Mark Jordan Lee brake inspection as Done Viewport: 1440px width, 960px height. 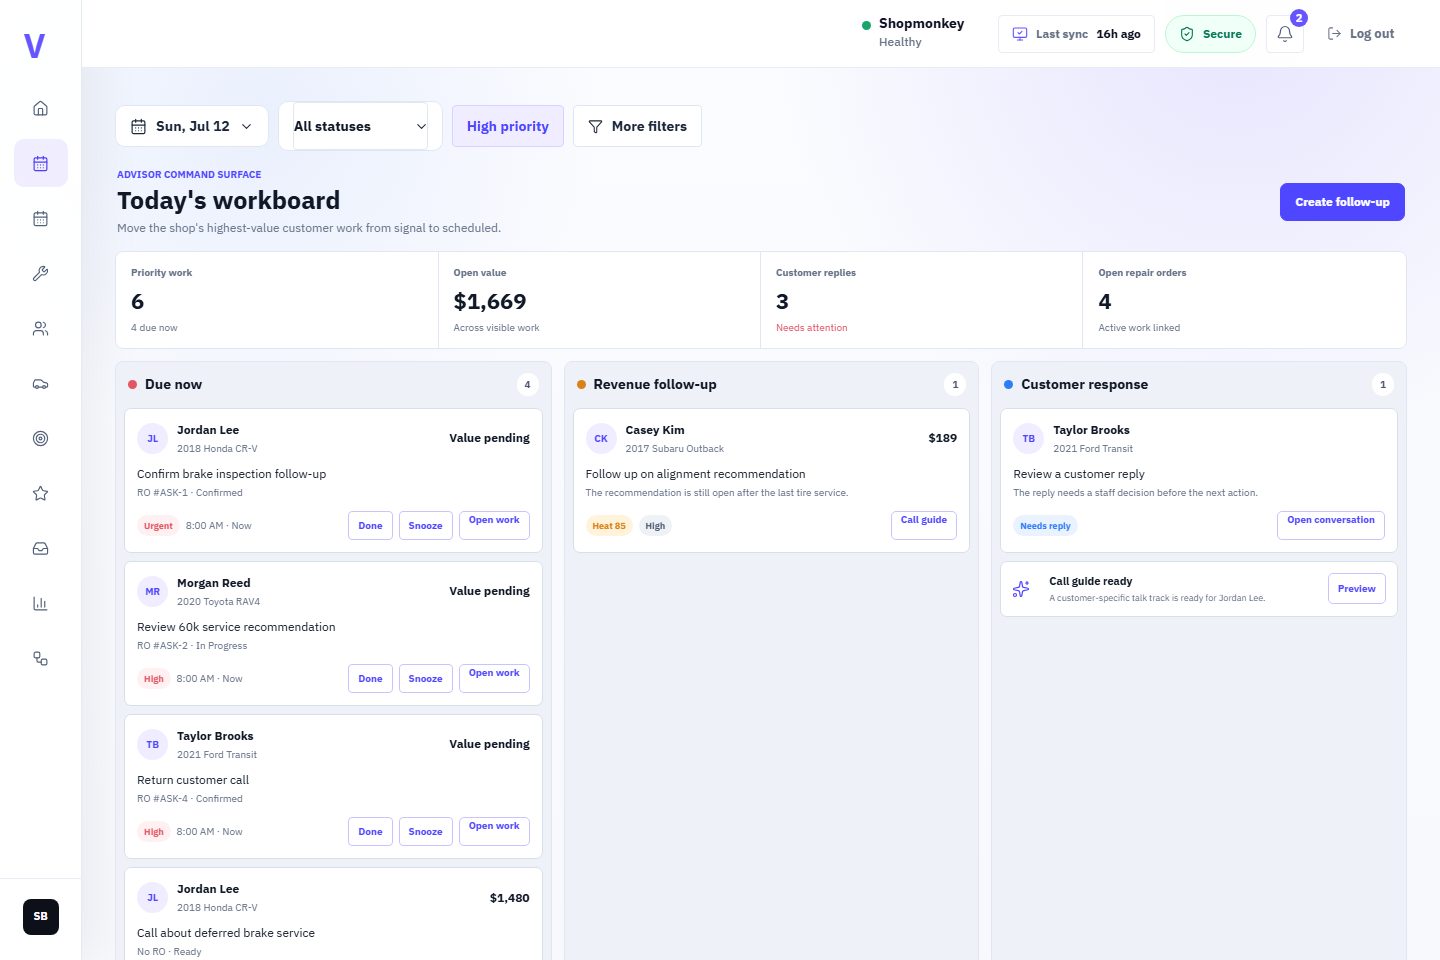coord(370,526)
